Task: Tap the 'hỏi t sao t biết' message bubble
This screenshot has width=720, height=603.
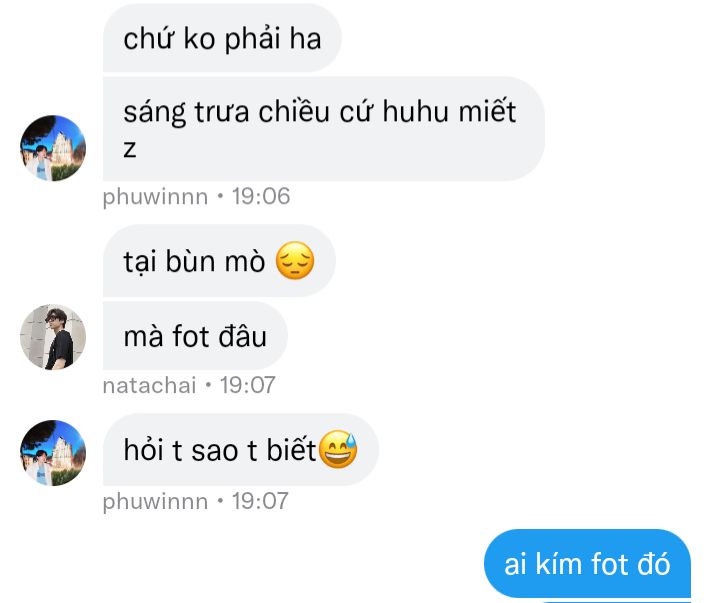Action: coord(241,450)
